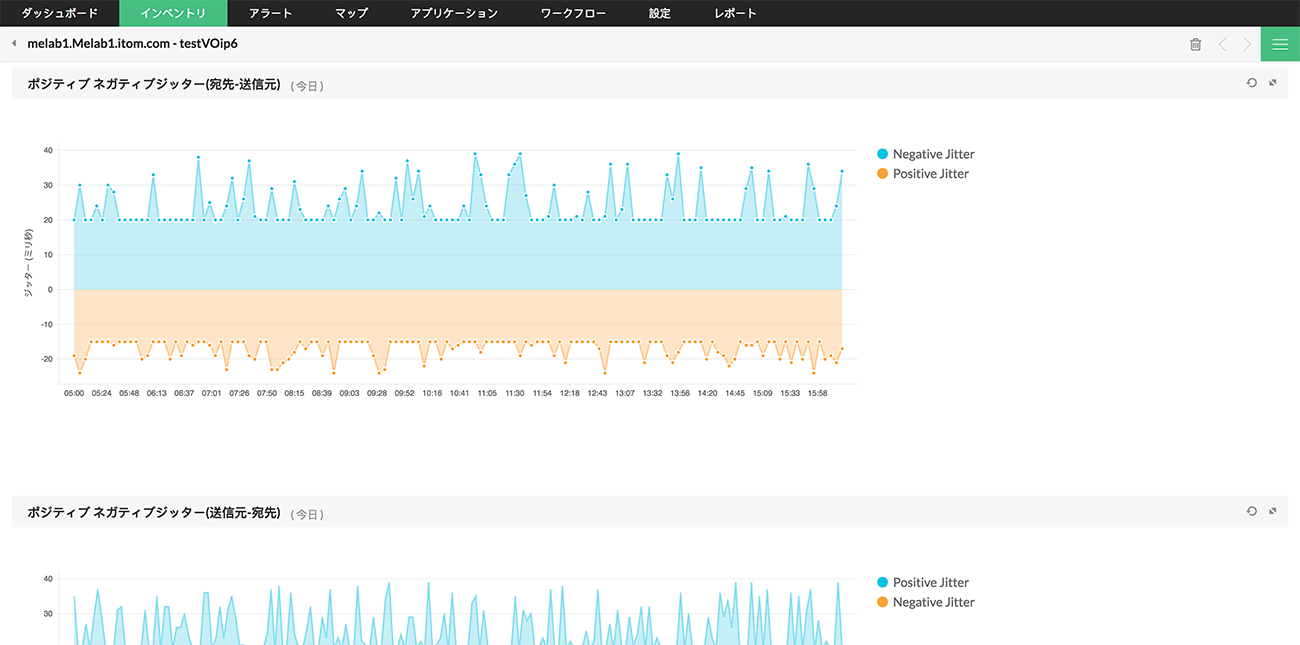Go to next monitor with right chevron

[1247, 44]
